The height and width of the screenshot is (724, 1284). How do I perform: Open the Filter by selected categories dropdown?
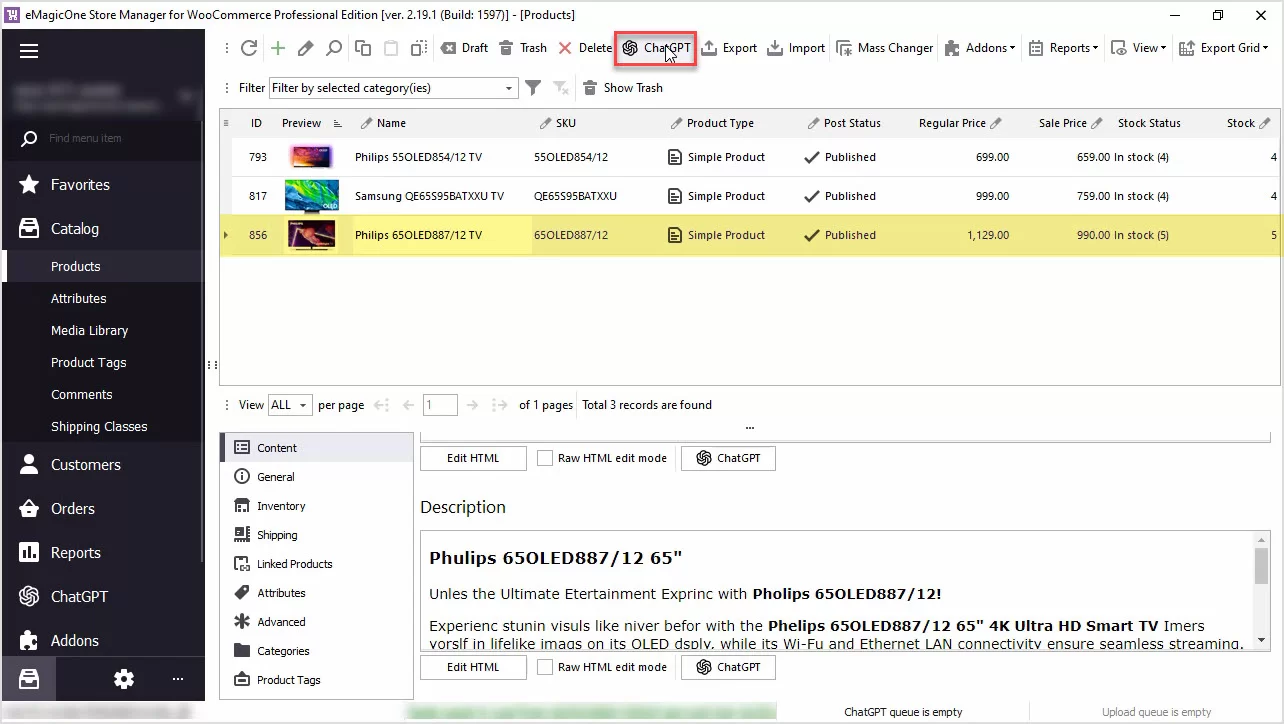509,88
